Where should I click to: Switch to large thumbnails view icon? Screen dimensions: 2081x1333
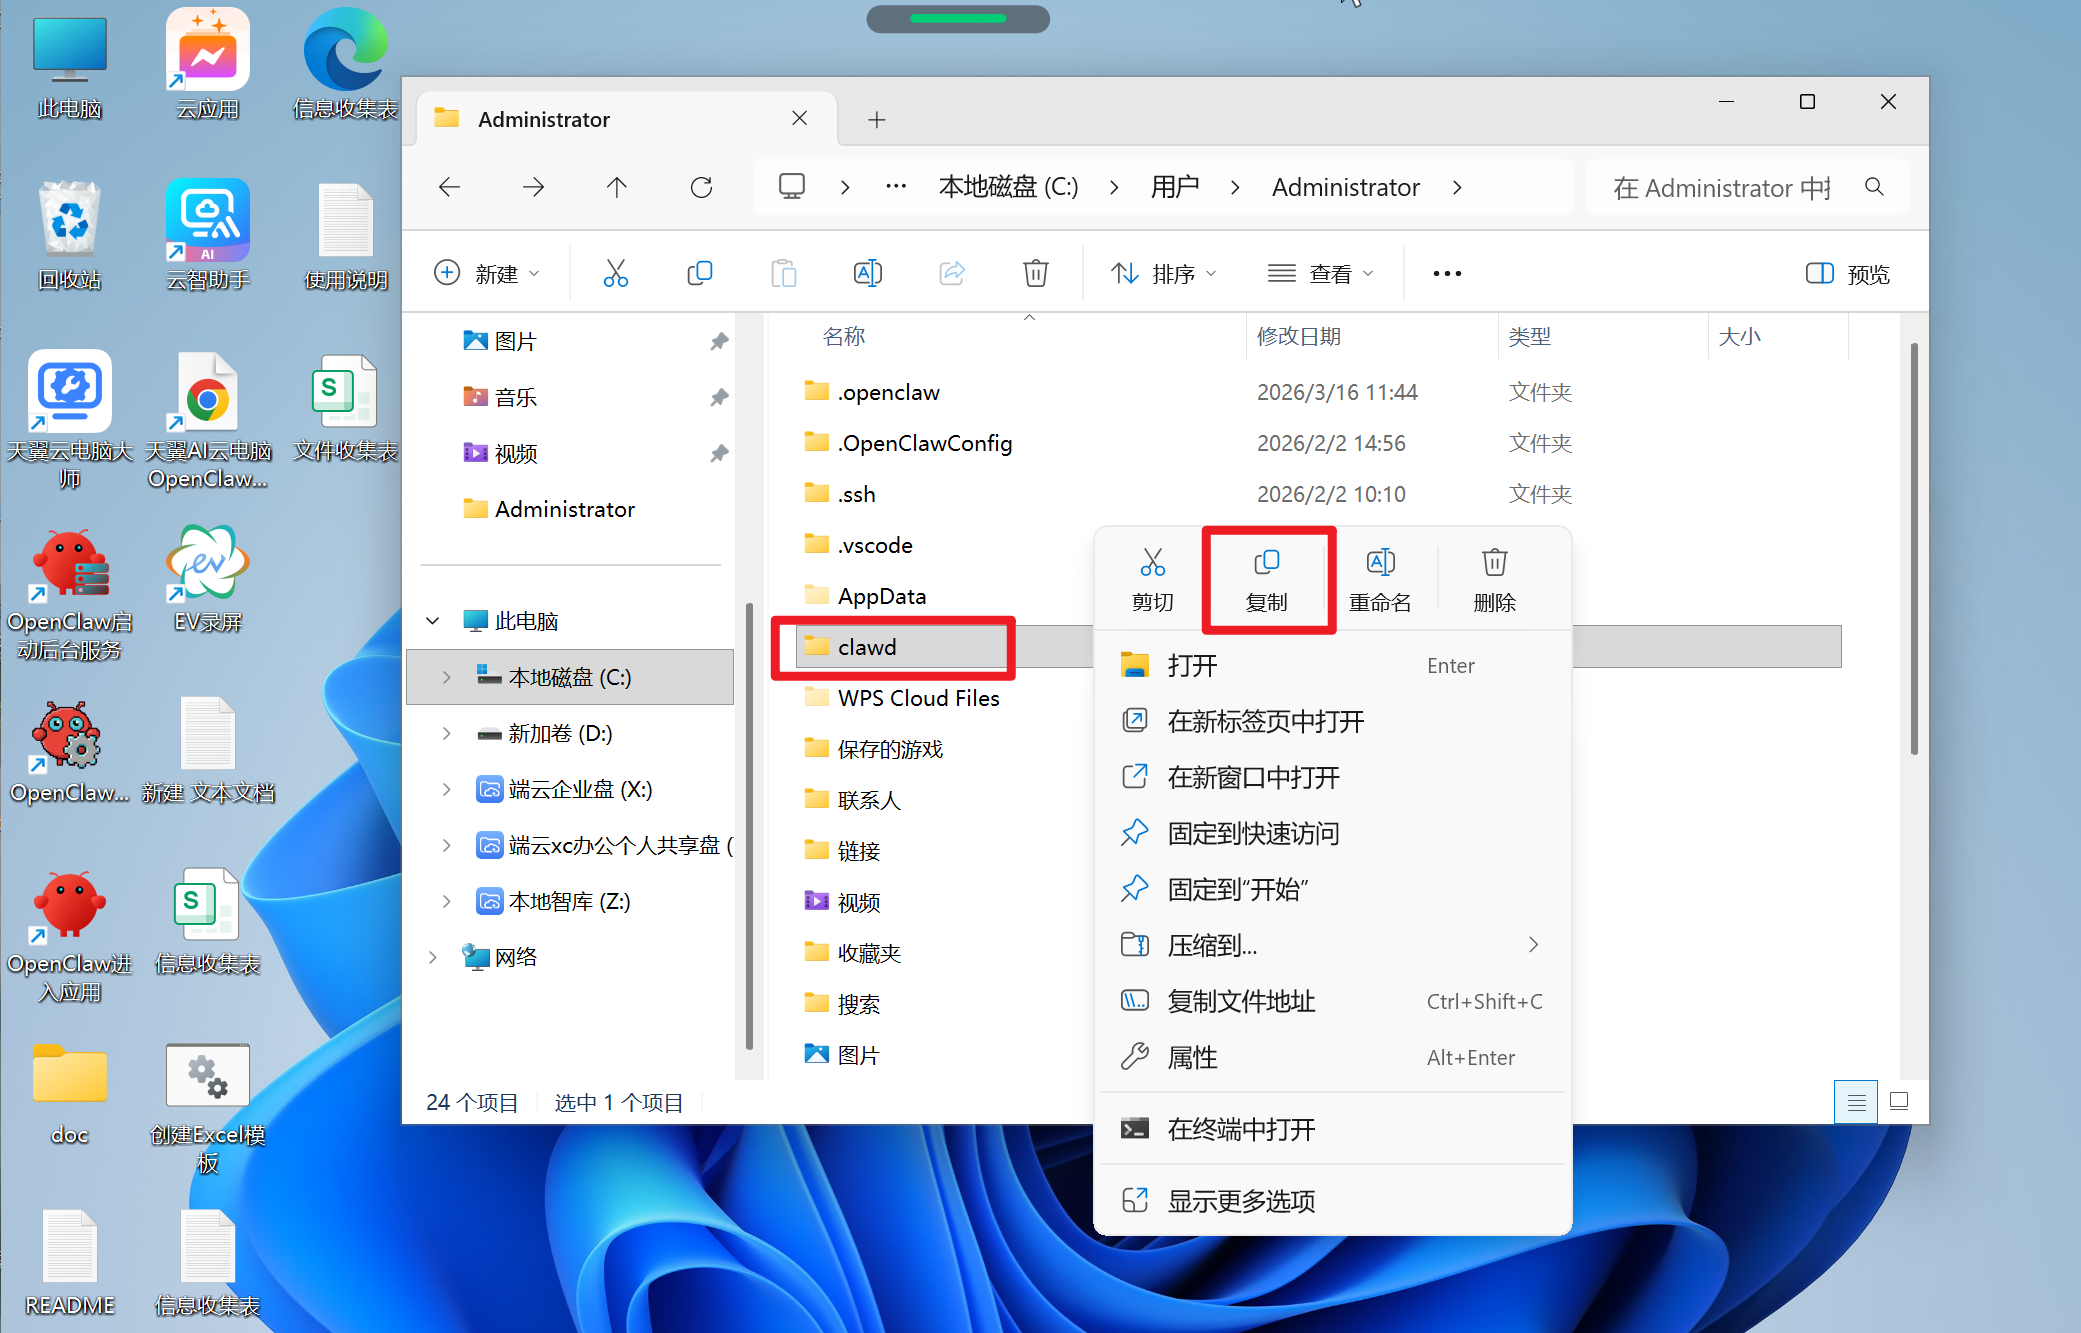coord(1898,1102)
